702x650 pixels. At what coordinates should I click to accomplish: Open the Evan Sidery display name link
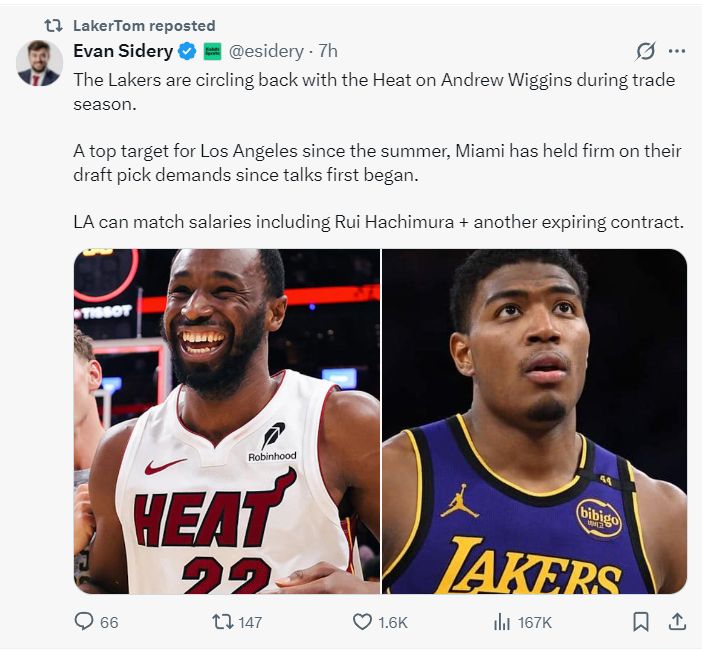tap(123, 51)
